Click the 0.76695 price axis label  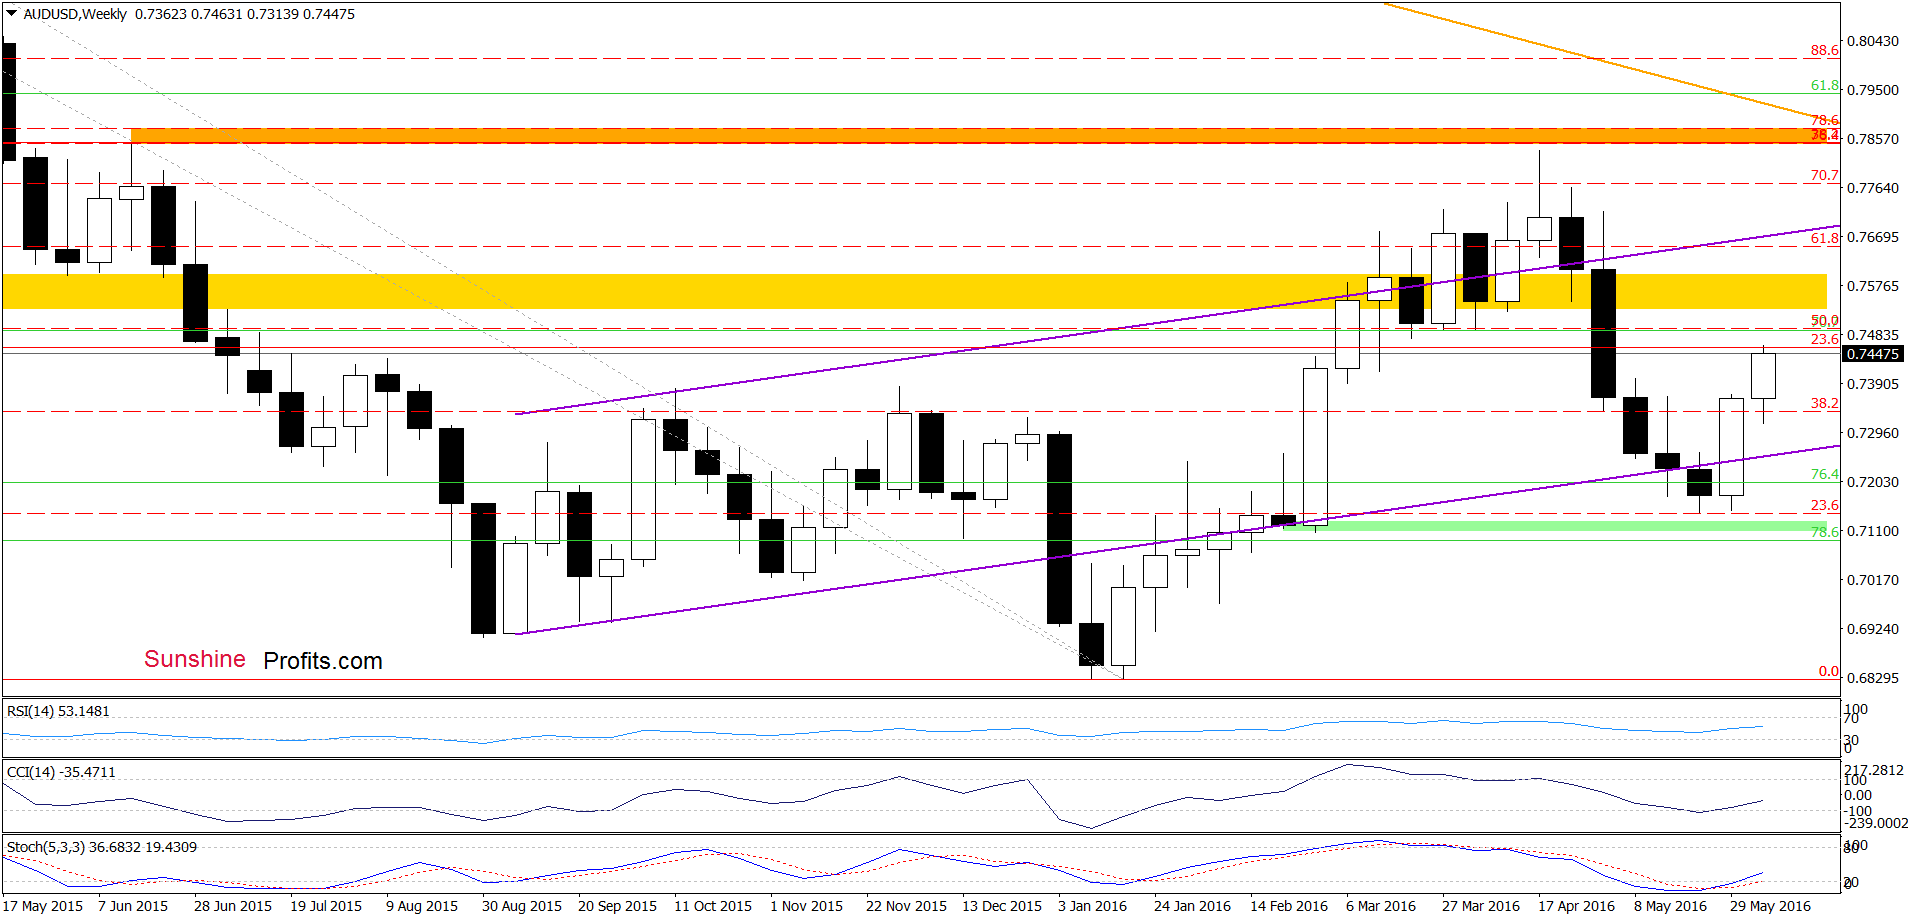[x=1872, y=237]
